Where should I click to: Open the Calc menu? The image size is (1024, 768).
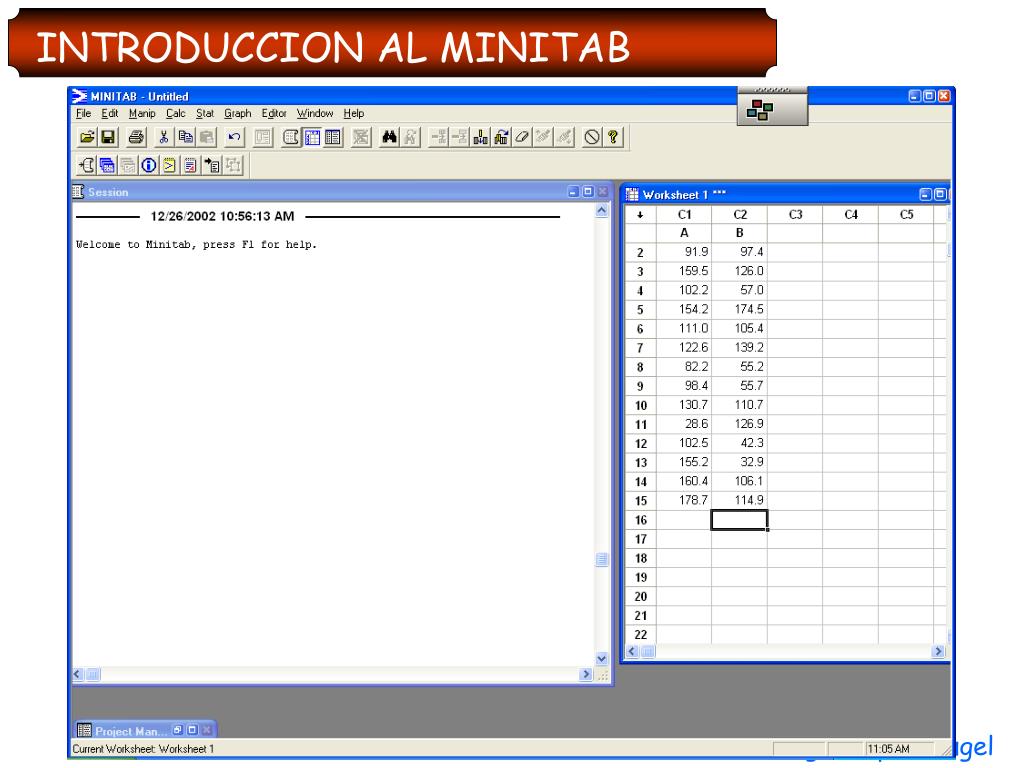coord(176,114)
